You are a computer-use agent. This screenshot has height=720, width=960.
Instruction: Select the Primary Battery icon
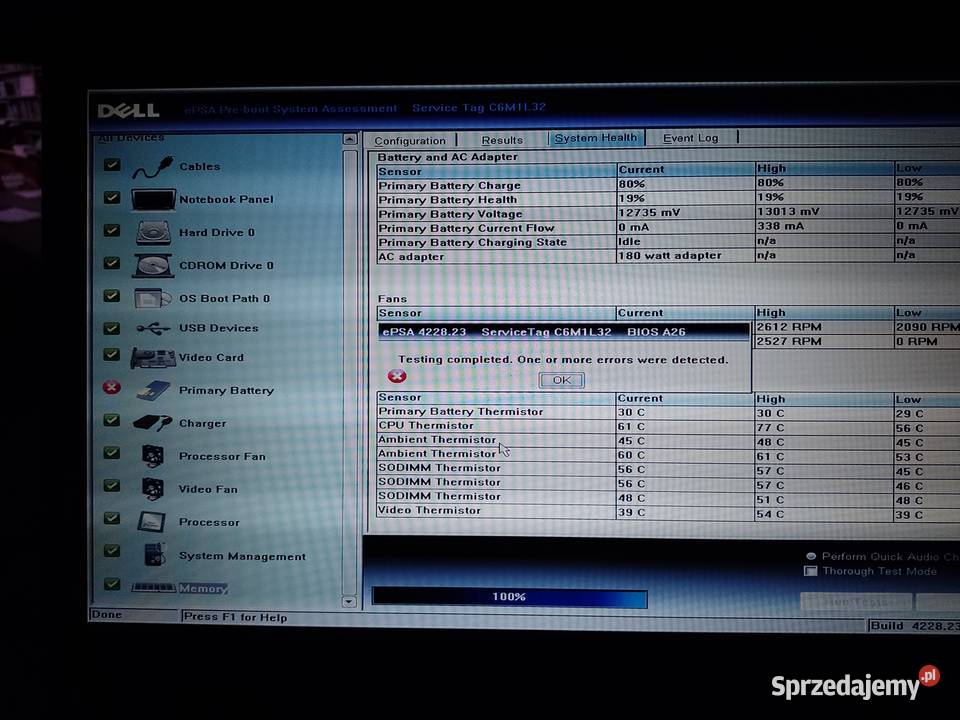(153, 391)
